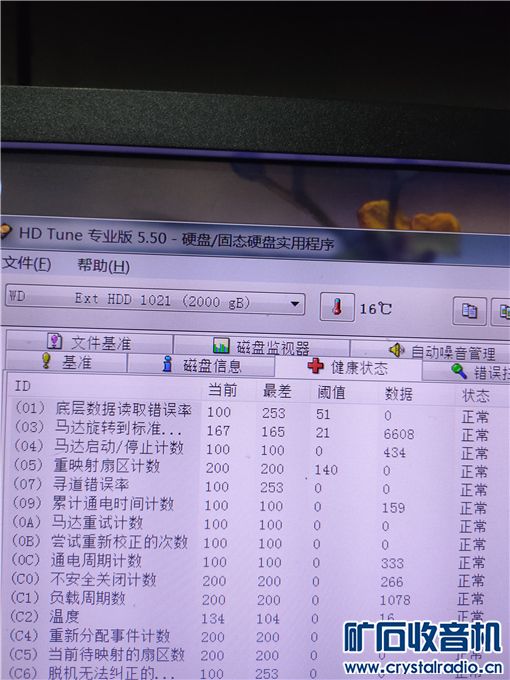Select the 健康状态 tab
The image size is (510, 680).
[348, 367]
